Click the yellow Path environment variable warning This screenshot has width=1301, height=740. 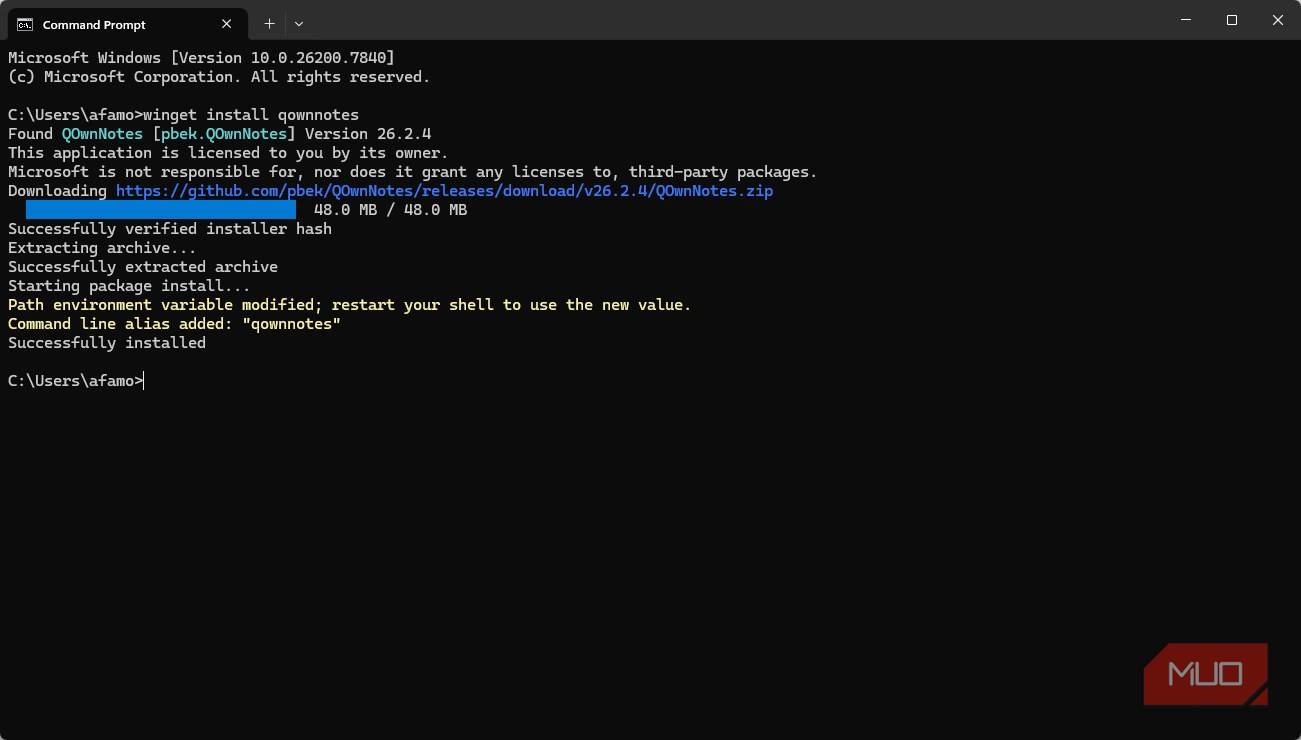(349, 305)
